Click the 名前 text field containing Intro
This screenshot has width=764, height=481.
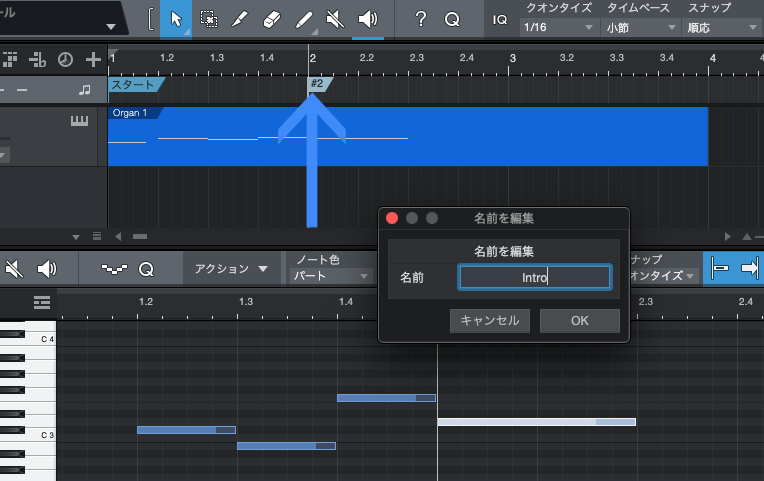point(534,277)
